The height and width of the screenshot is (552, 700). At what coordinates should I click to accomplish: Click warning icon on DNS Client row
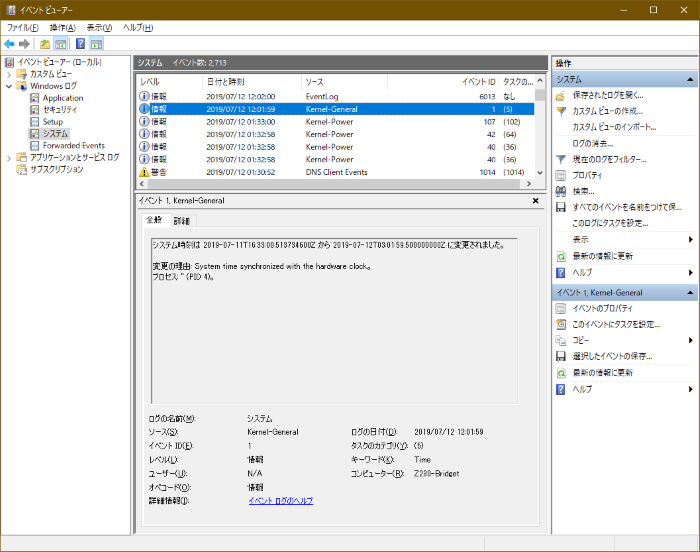144,172
